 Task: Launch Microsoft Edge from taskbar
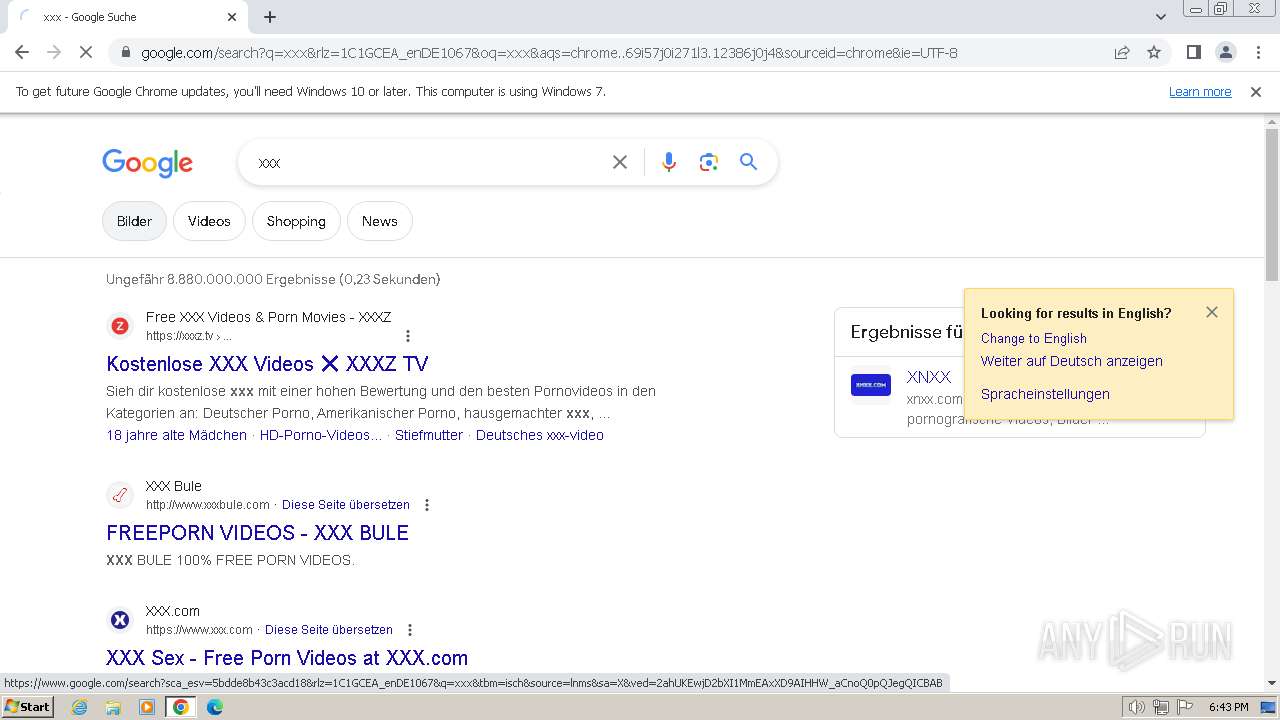click(x=214, y=707)
